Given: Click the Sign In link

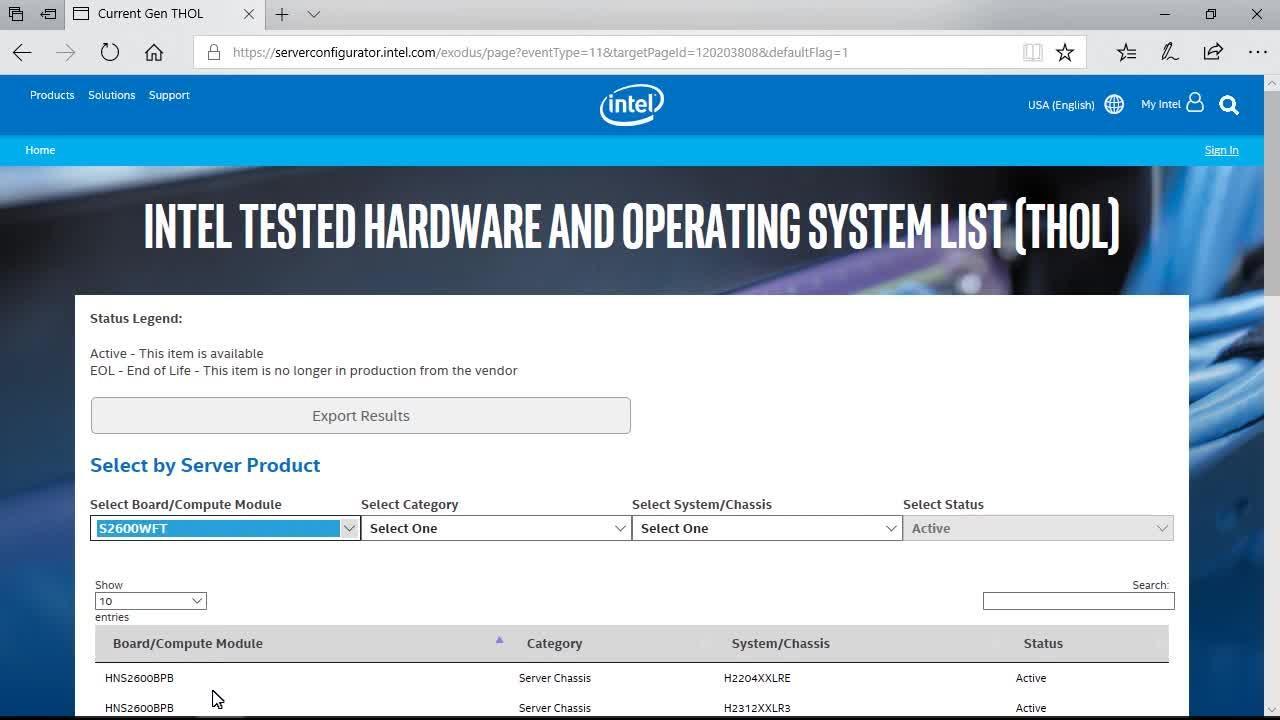Looking at the screenshot, I should tap(1221, 150).
